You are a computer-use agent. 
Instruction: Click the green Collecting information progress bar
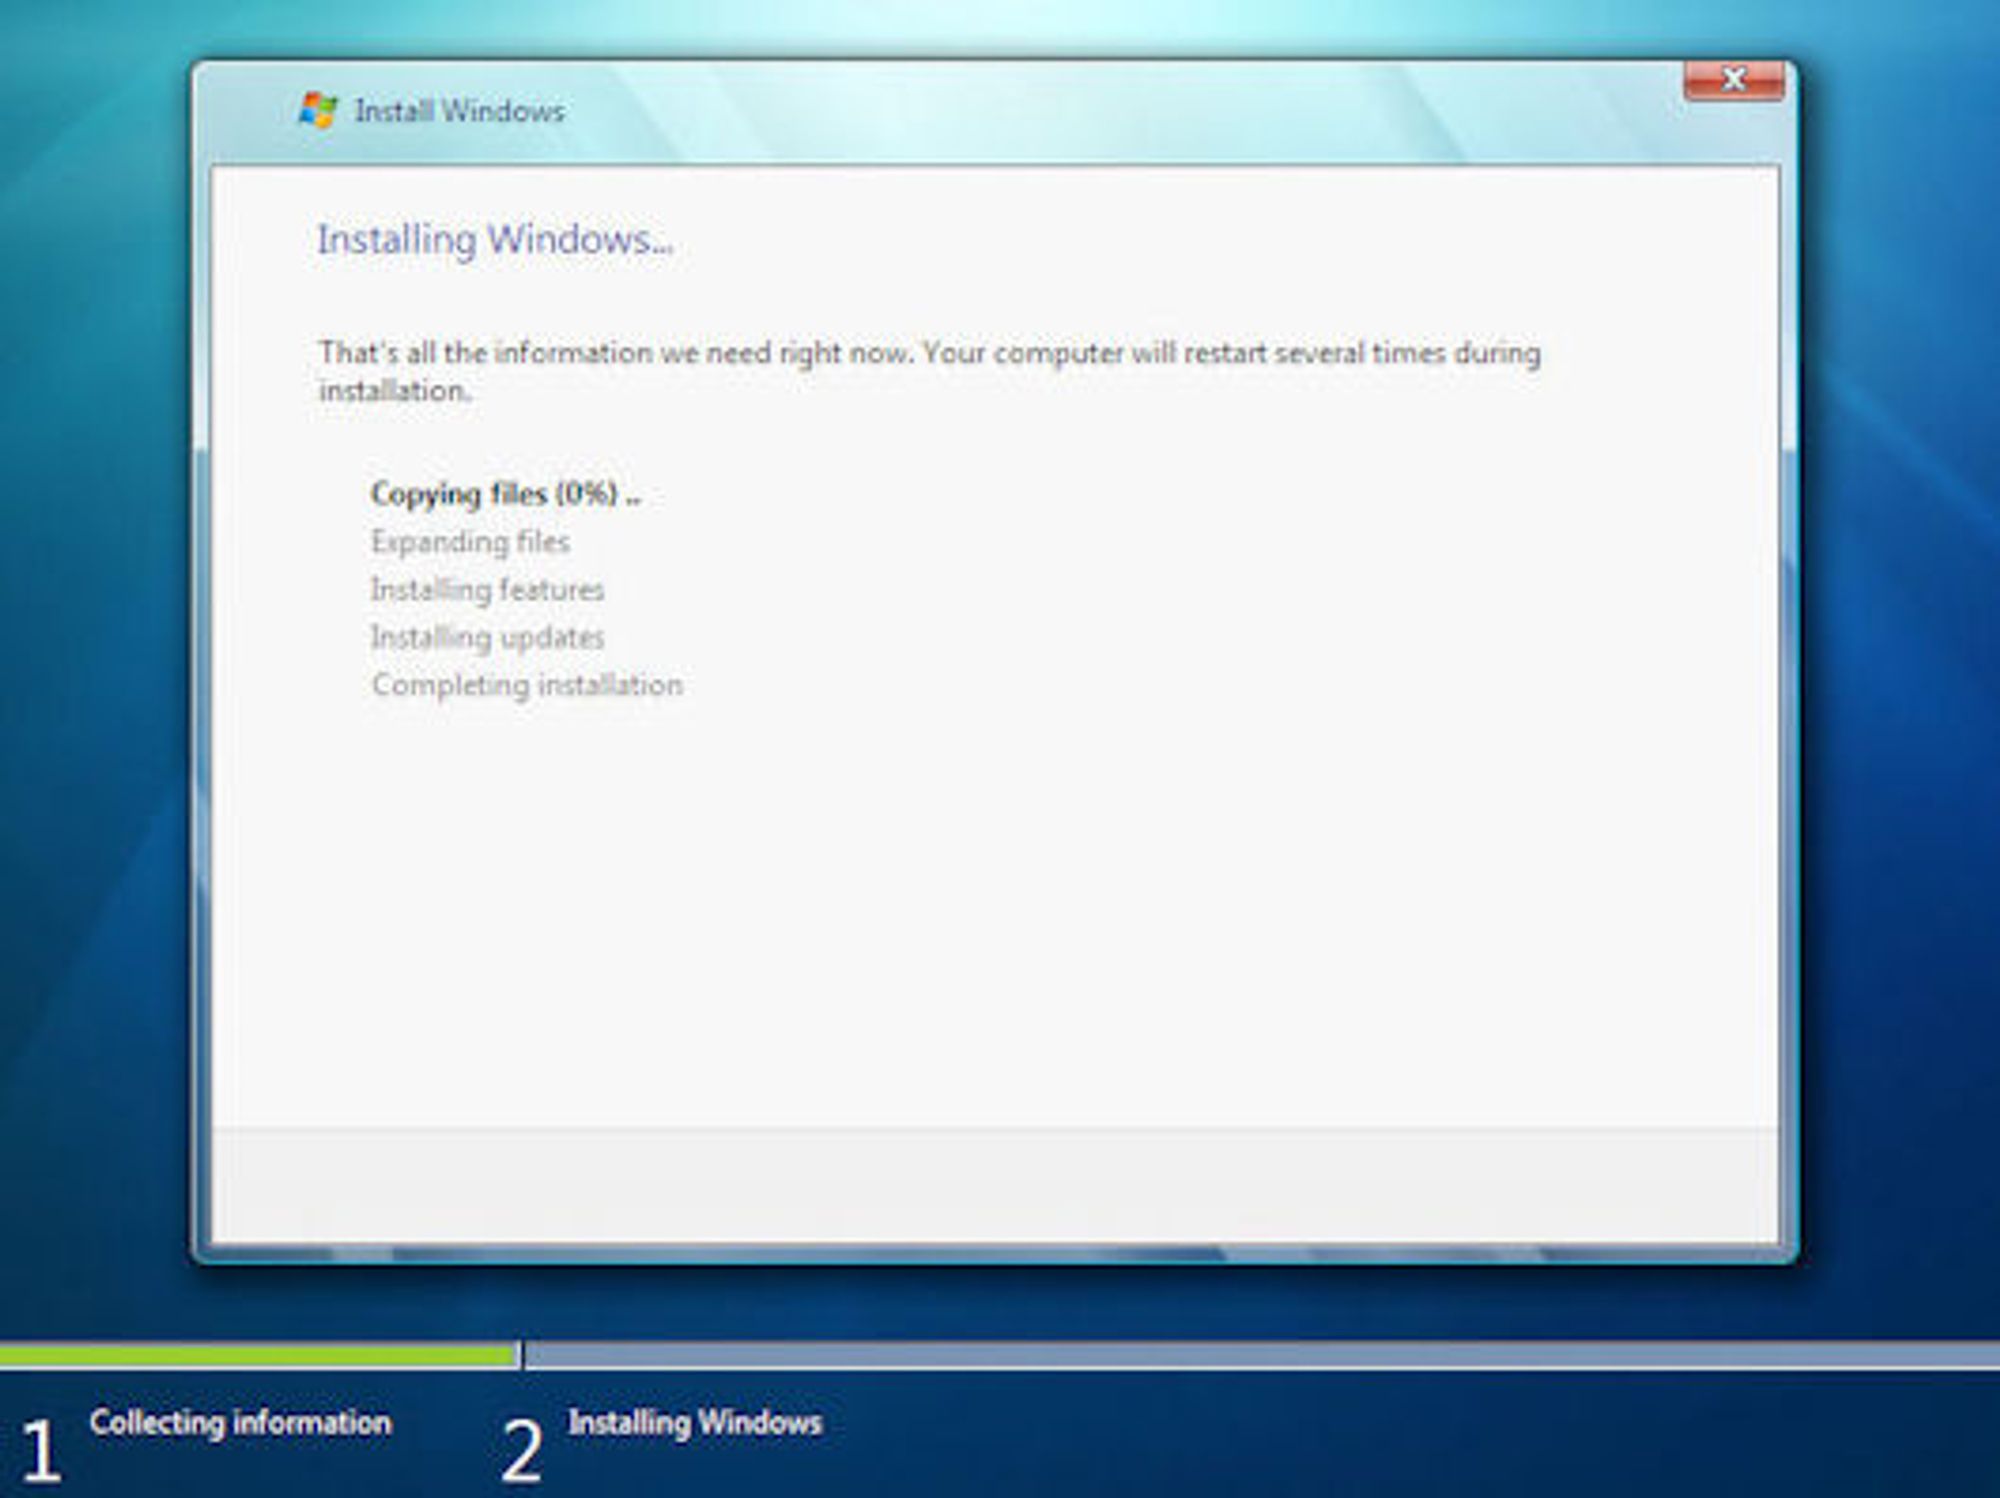tap(258, 1356)
